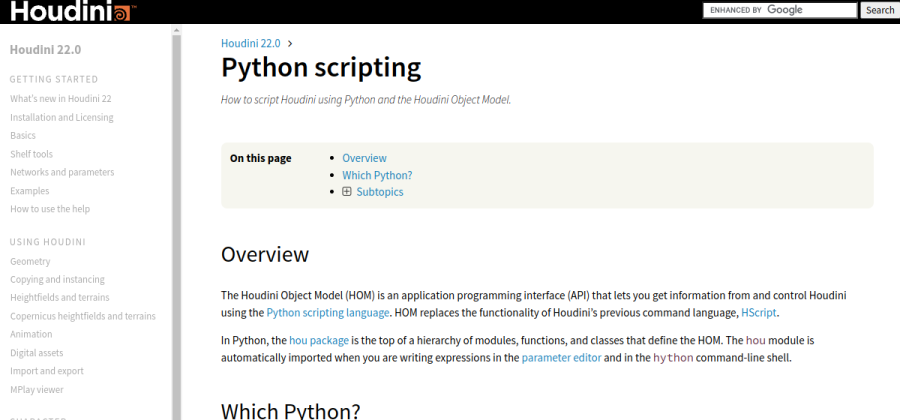The image size is (900, 420).
Task: Follow the Python scripting language link
Action: [328, 313]
